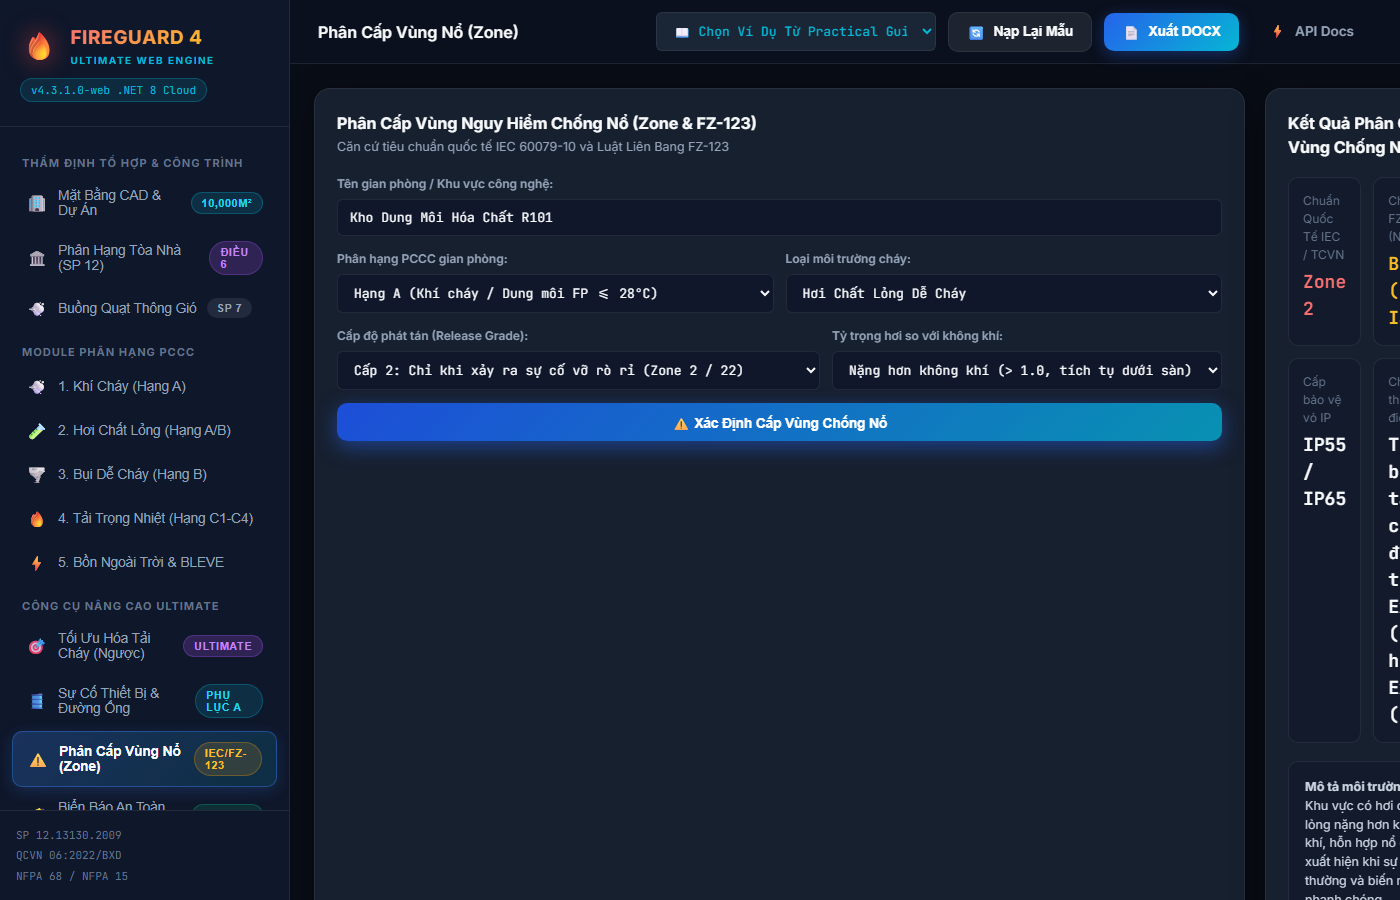This screenshot has height=900, width=1400.
Task: Click the QCVN 06:2022/BXD footer text
Action: 69,856
